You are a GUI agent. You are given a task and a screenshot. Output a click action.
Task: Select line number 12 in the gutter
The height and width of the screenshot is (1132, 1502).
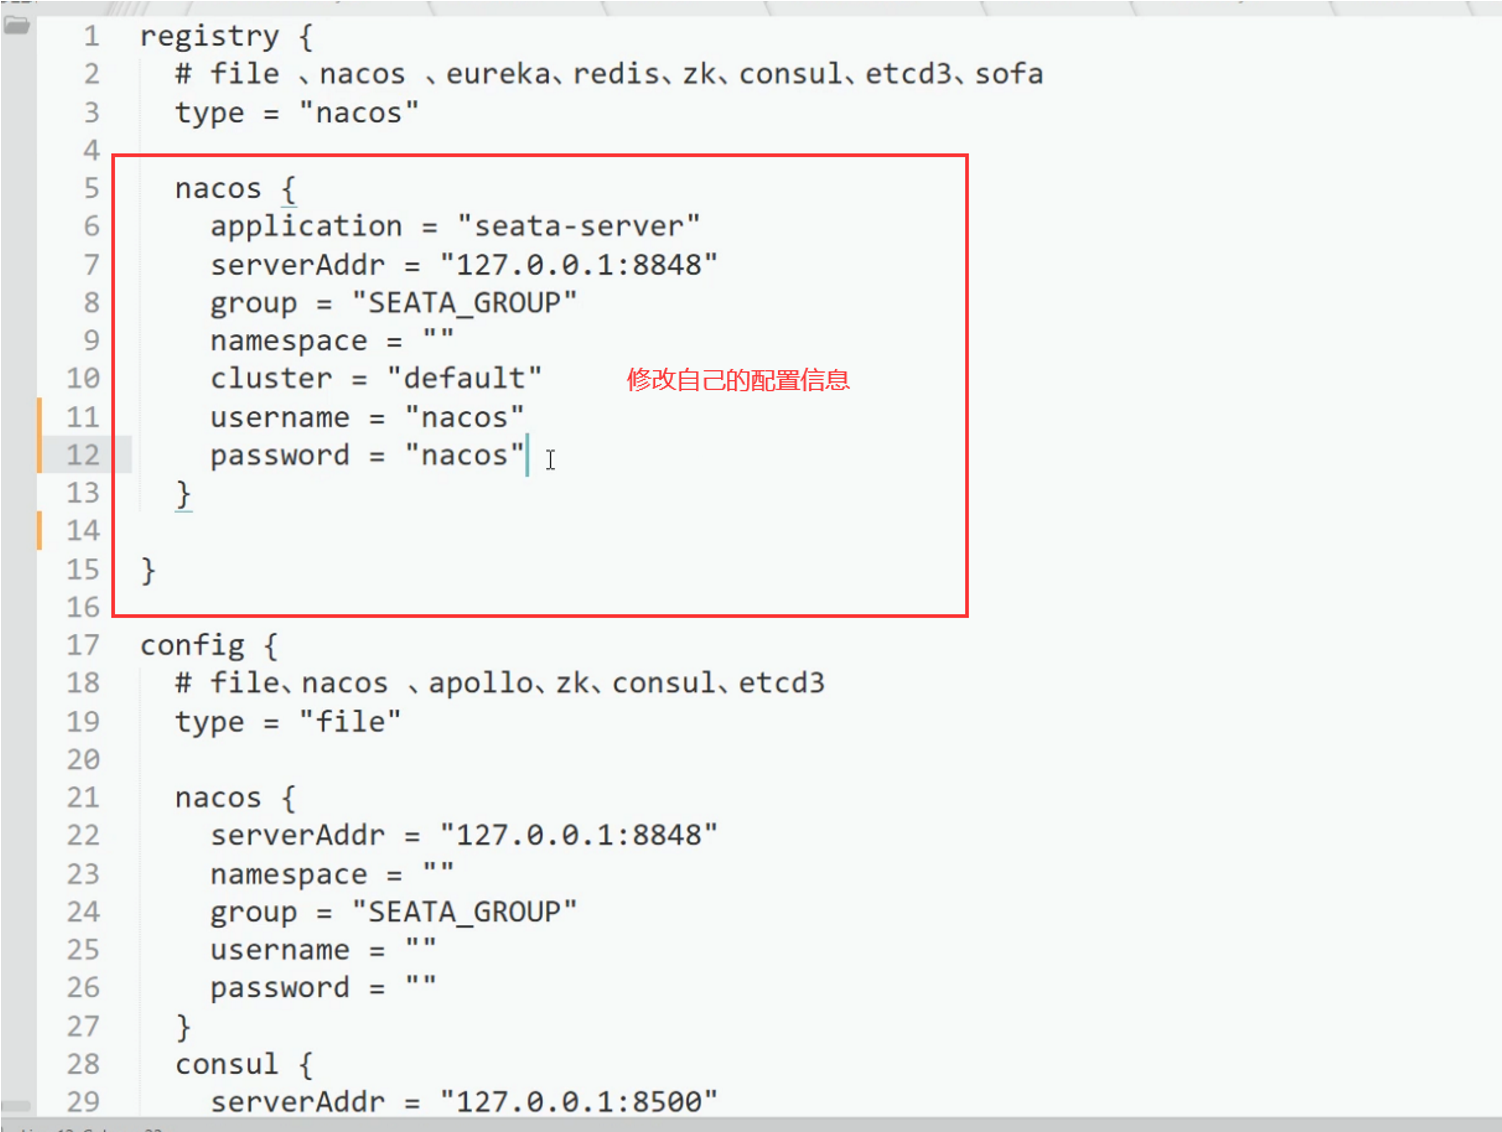83,455
